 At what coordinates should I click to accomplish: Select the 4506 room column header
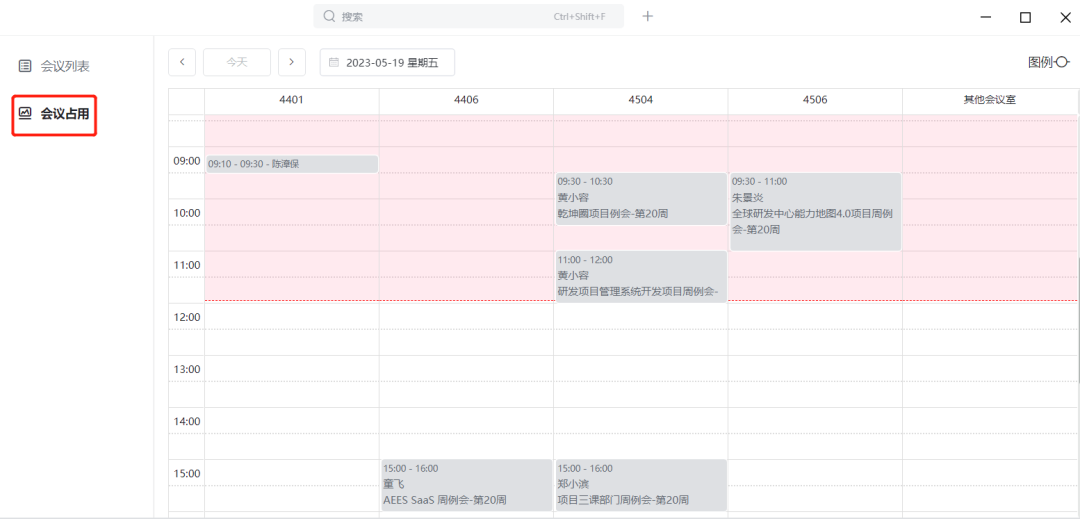(x=815, y=100)
